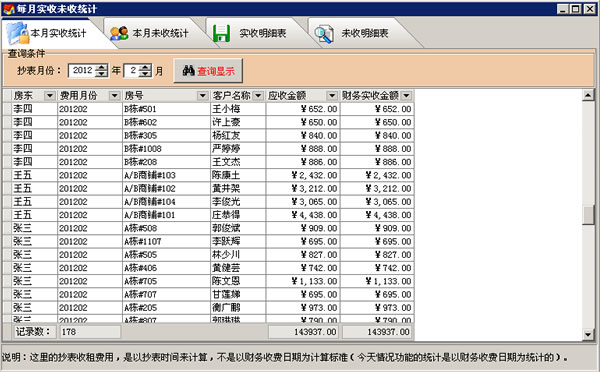Screen dimensions: 600x372
Task: Open the 费用月份 column filter dropdown
Action: point(114,95)
